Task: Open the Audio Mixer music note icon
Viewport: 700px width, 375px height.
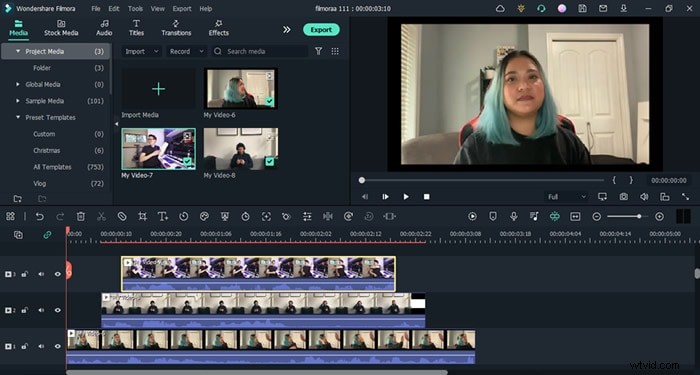Action: click(534, 217)
